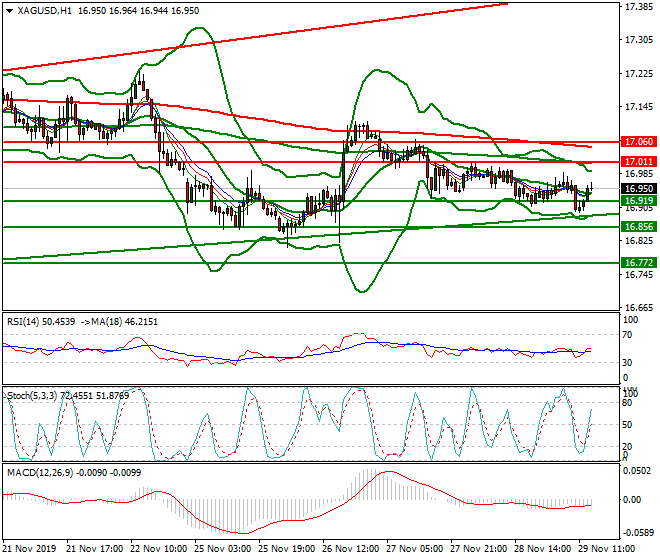
Task: Select the 17.225 price scale value
Action: 639,74
